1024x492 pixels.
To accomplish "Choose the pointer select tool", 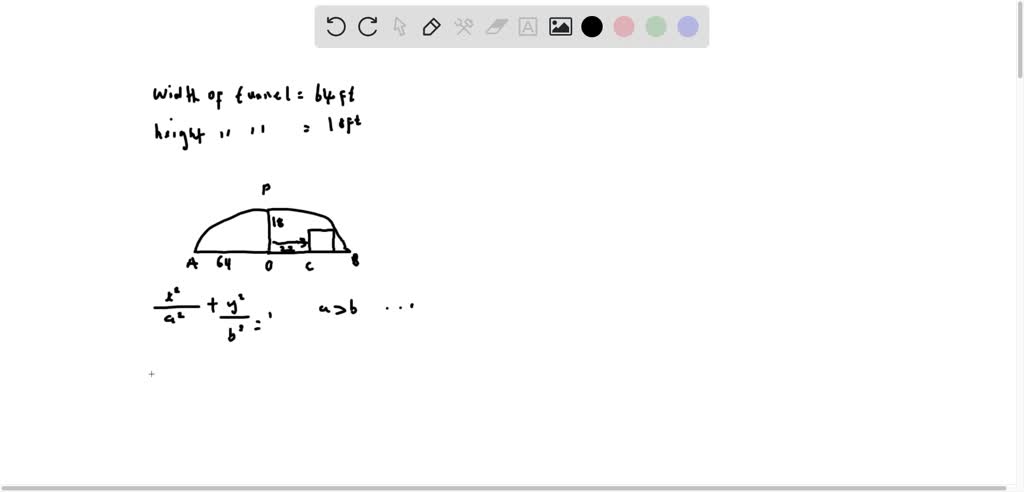I will [400, 27].
